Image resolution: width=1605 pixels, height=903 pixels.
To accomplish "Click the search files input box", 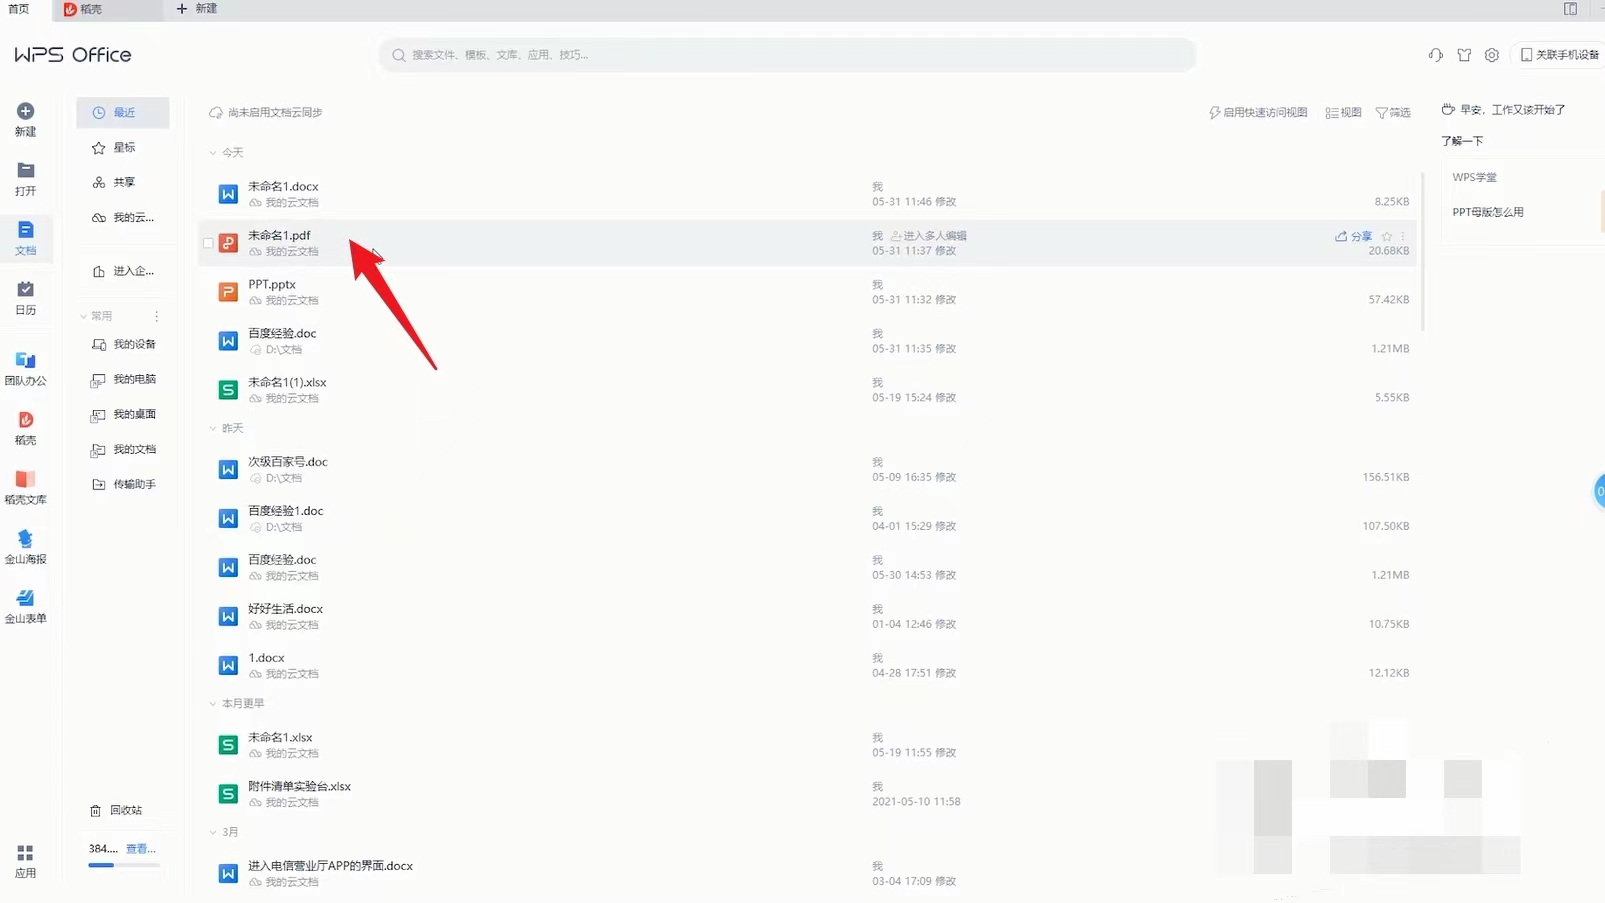I will pyautogui.click(x=786, y=55).
